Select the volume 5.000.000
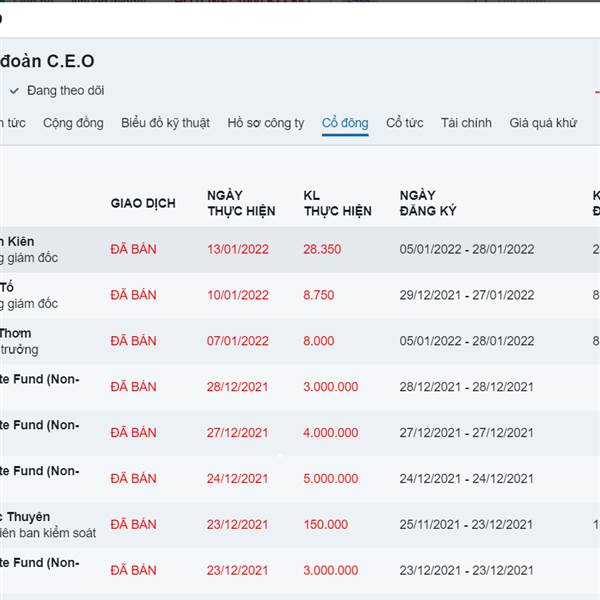The width and height of the screenshot is (600, 600). [331, 479]
